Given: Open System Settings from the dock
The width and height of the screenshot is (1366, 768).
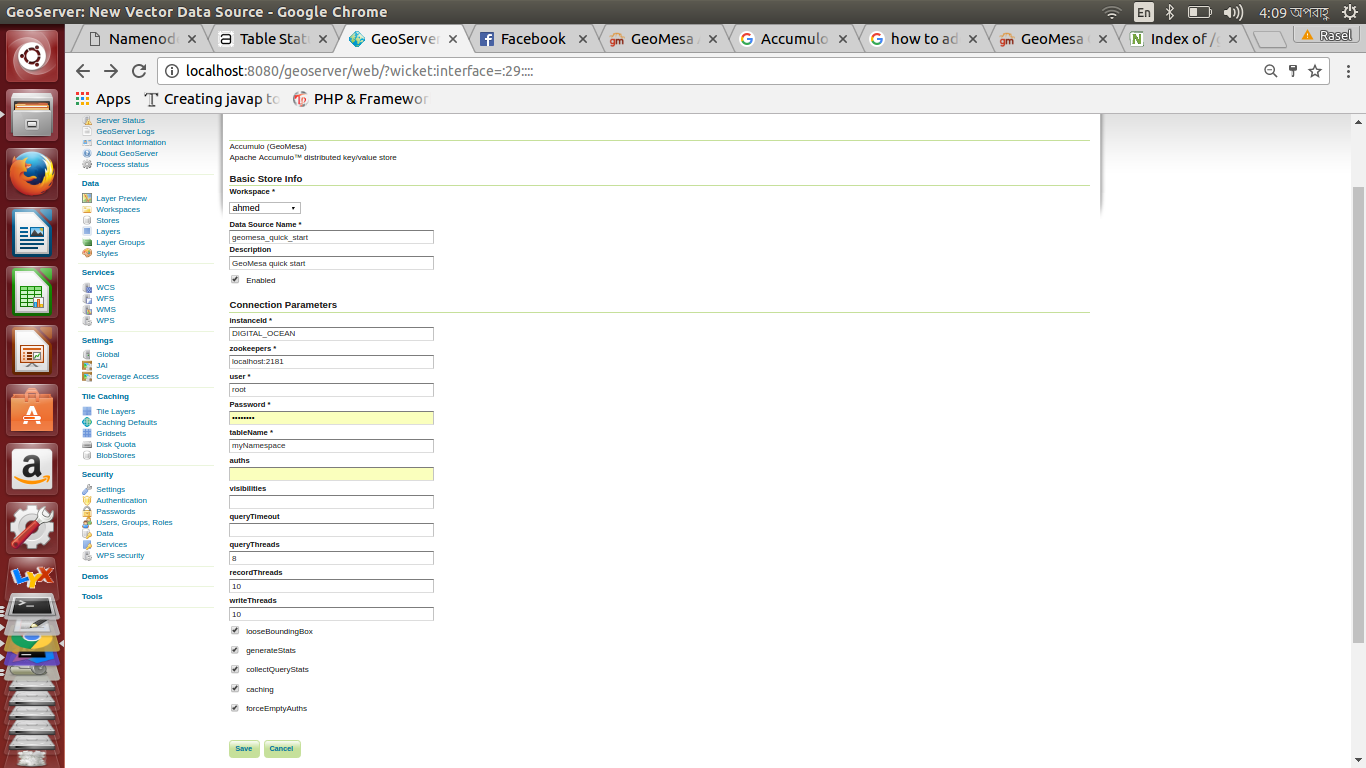Looking at the screenshot, I should (x=33, y=528).
